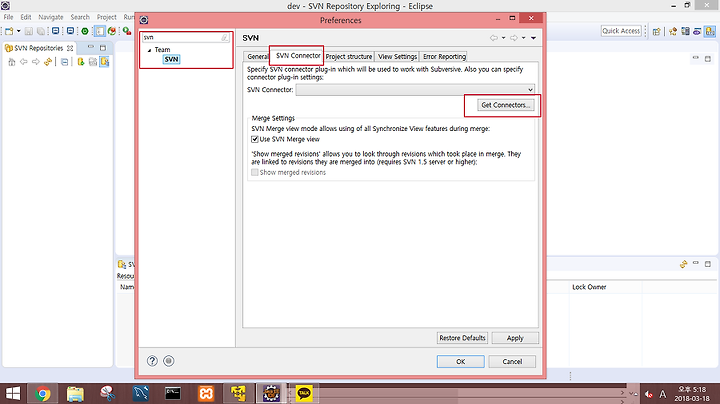Open the Edit menu in Eclipse
The width and height of the screenshot is (720, 404).
26,17
